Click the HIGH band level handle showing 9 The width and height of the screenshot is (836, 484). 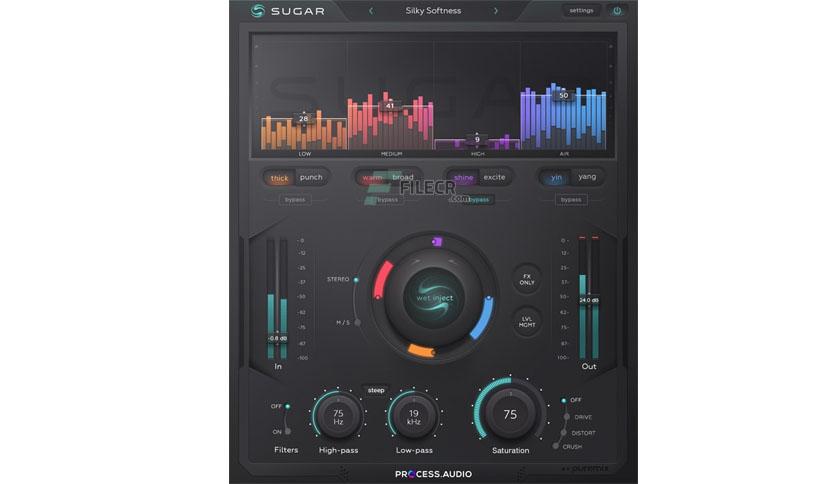[477, 140]
